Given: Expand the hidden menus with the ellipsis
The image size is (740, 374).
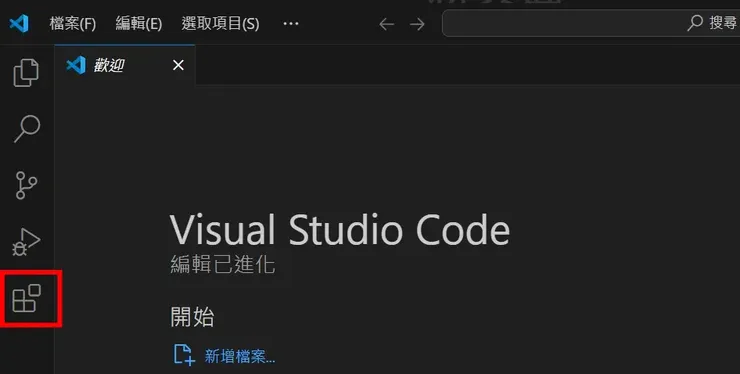Looking at the screenshot, I should pos(291,24).
